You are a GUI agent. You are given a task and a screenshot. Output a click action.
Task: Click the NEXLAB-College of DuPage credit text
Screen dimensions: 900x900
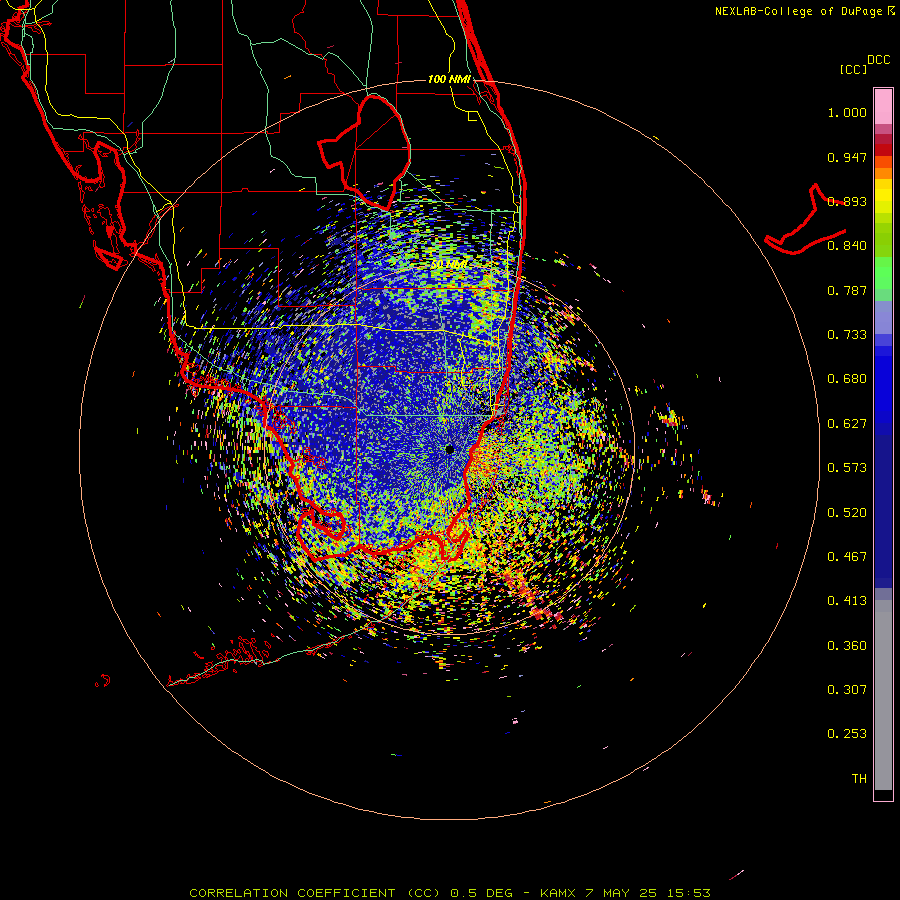[x=798, y=11]
